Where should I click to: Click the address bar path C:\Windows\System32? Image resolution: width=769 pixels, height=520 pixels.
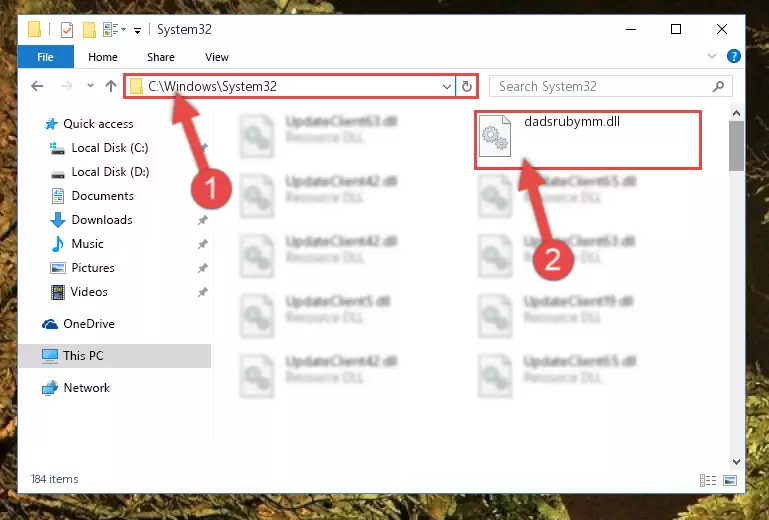[212, 86]
